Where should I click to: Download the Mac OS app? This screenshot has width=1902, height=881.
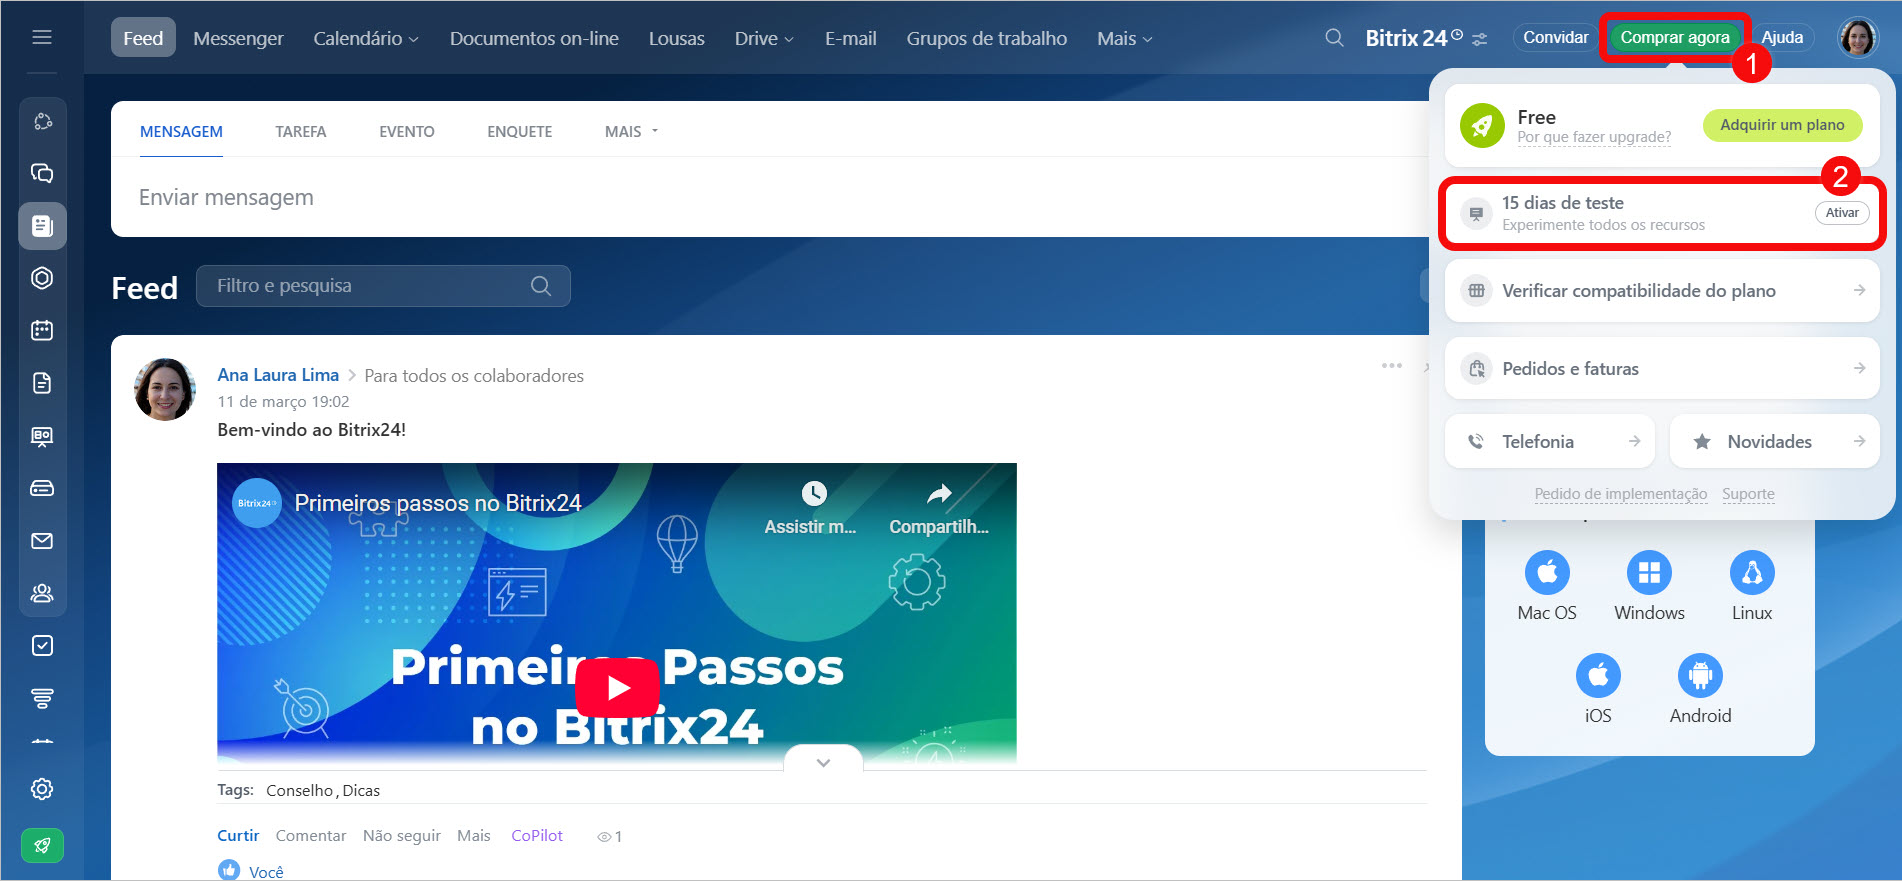click(x=1547, y=573)
